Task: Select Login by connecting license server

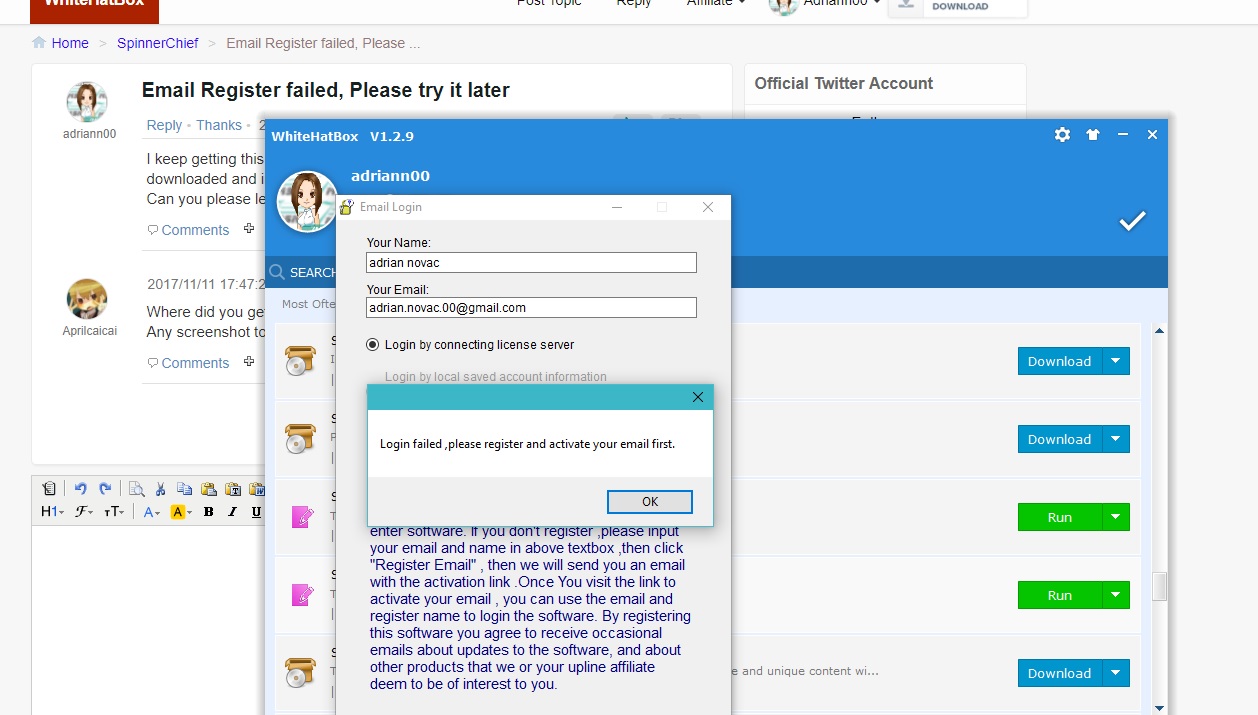Action: tap(373, 345)
